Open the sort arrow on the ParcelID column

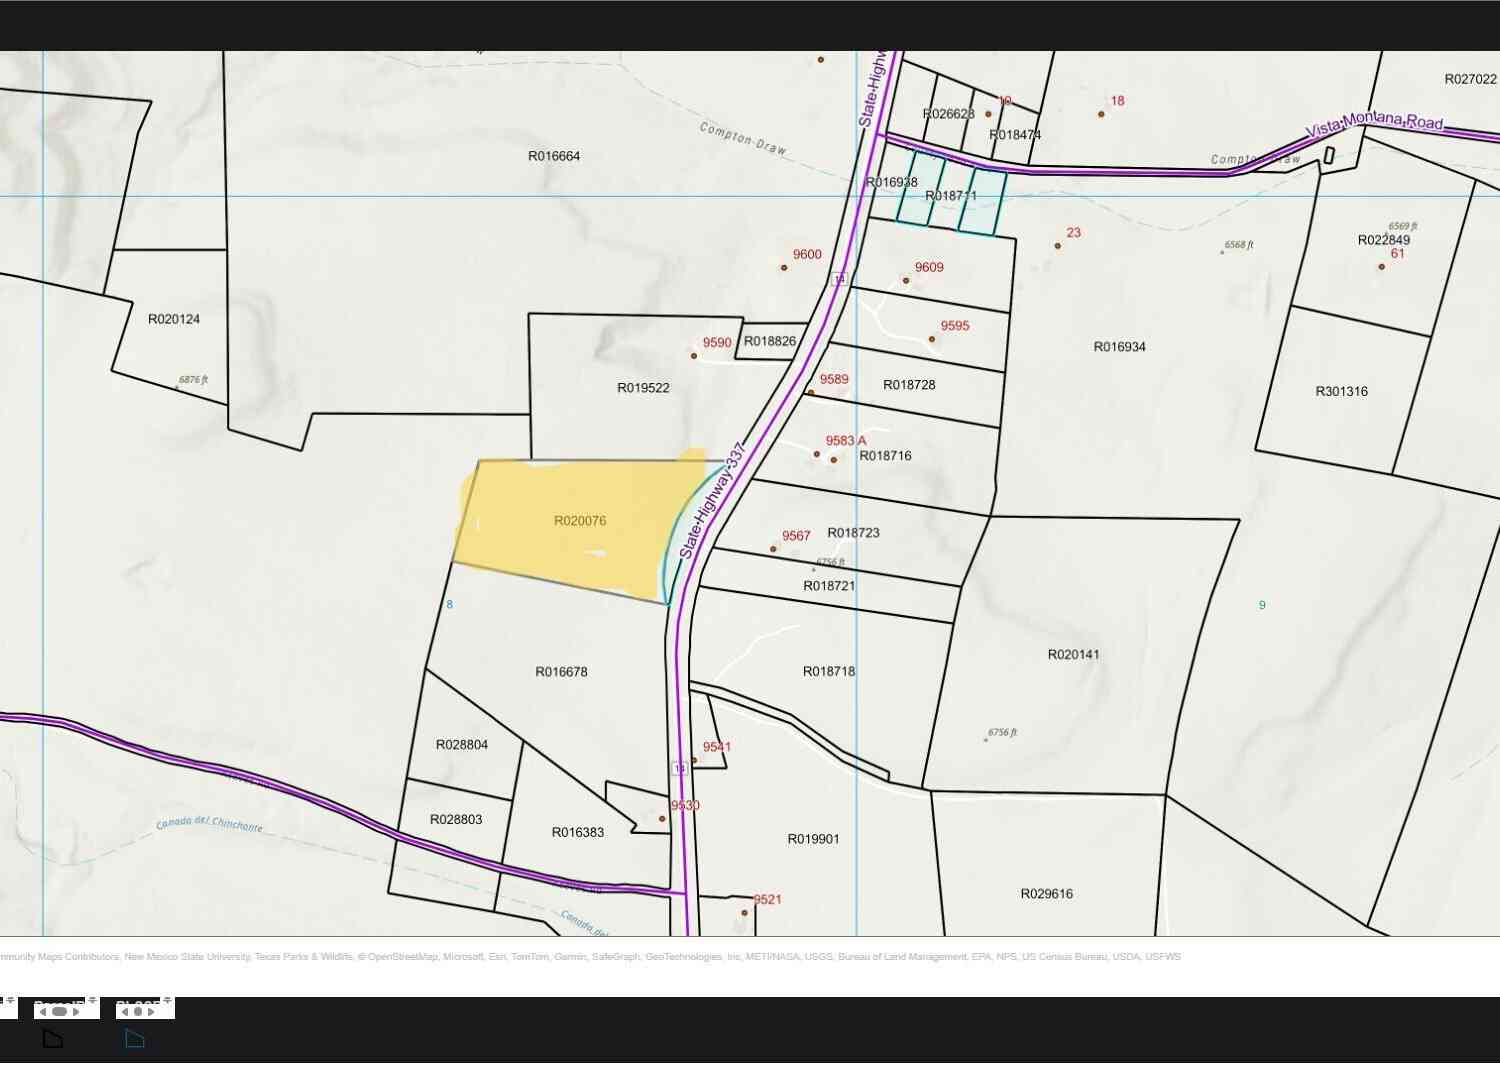point(92,1000)
